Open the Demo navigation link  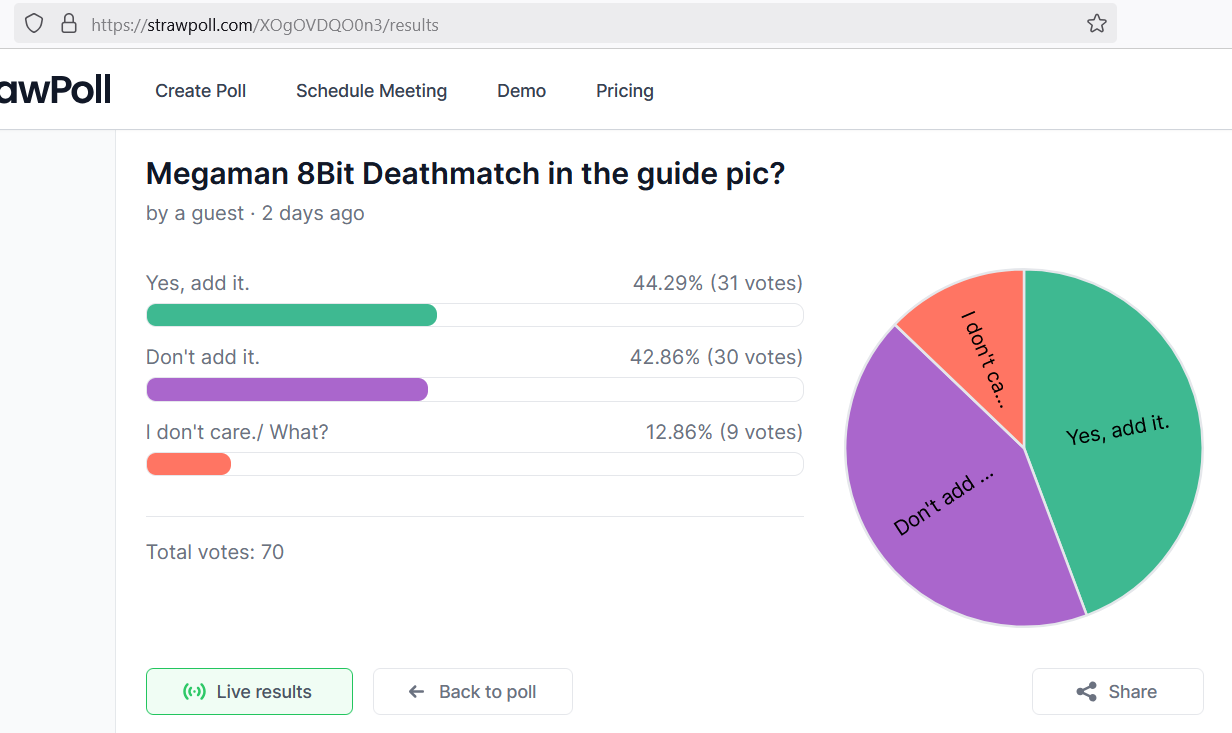tap(521, 91)
